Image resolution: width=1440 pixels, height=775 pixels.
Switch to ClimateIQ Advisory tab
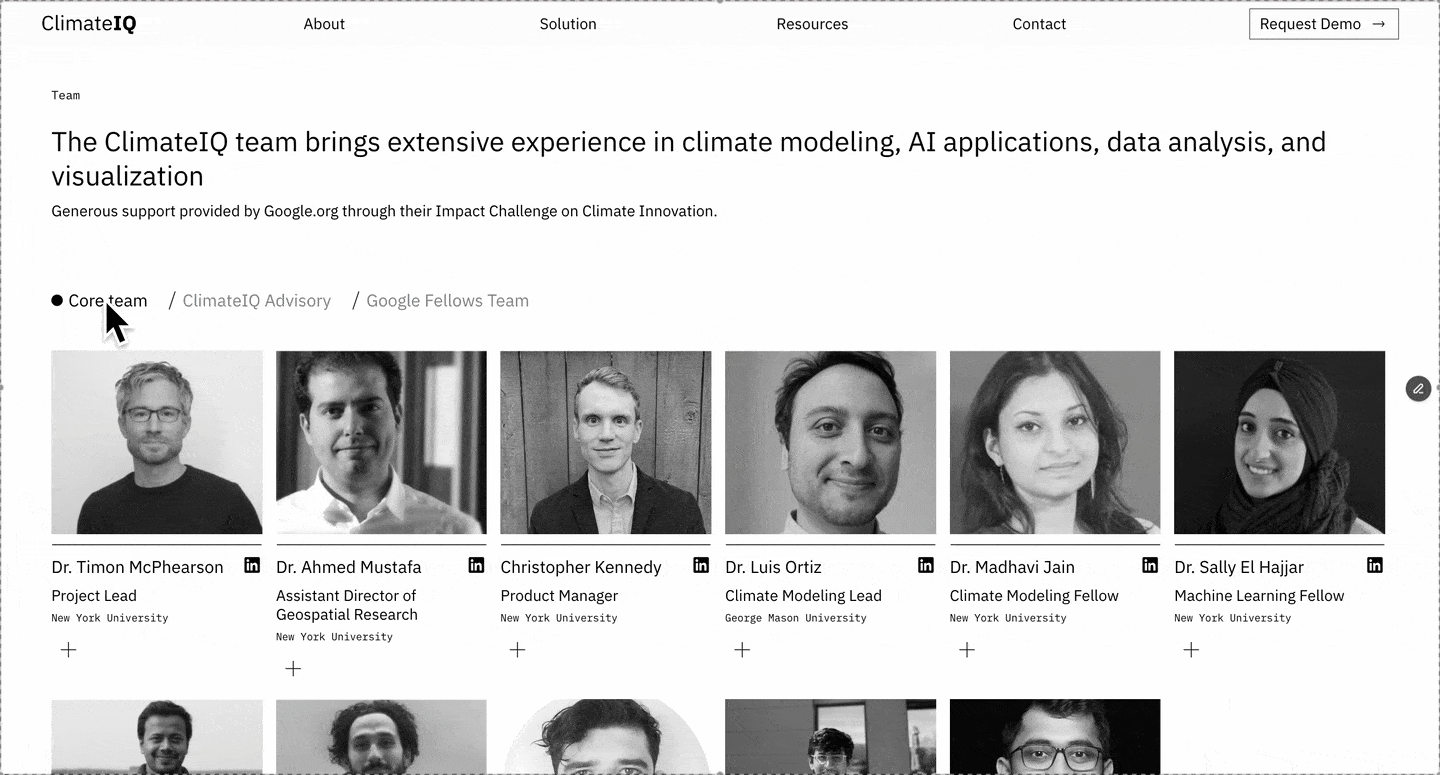coord(256,301)
